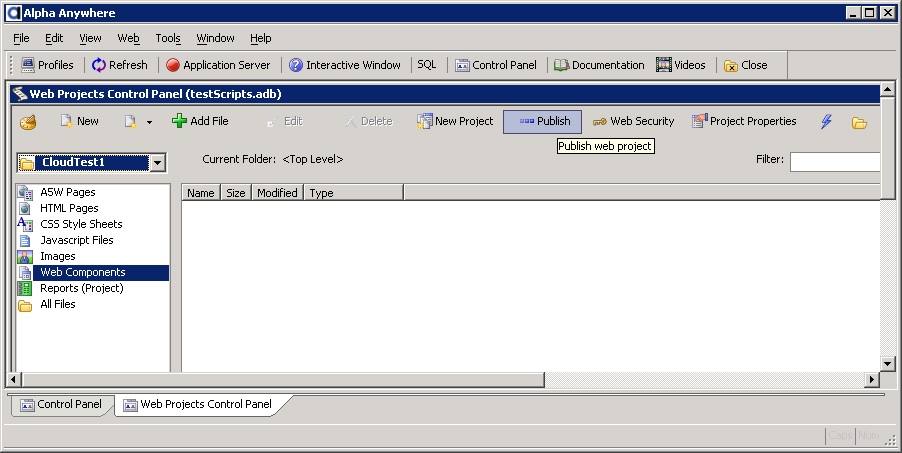Click the page icon beside the dropdown arrow
Viewport: 902px width, 453px height.
[x=131, y=121]
